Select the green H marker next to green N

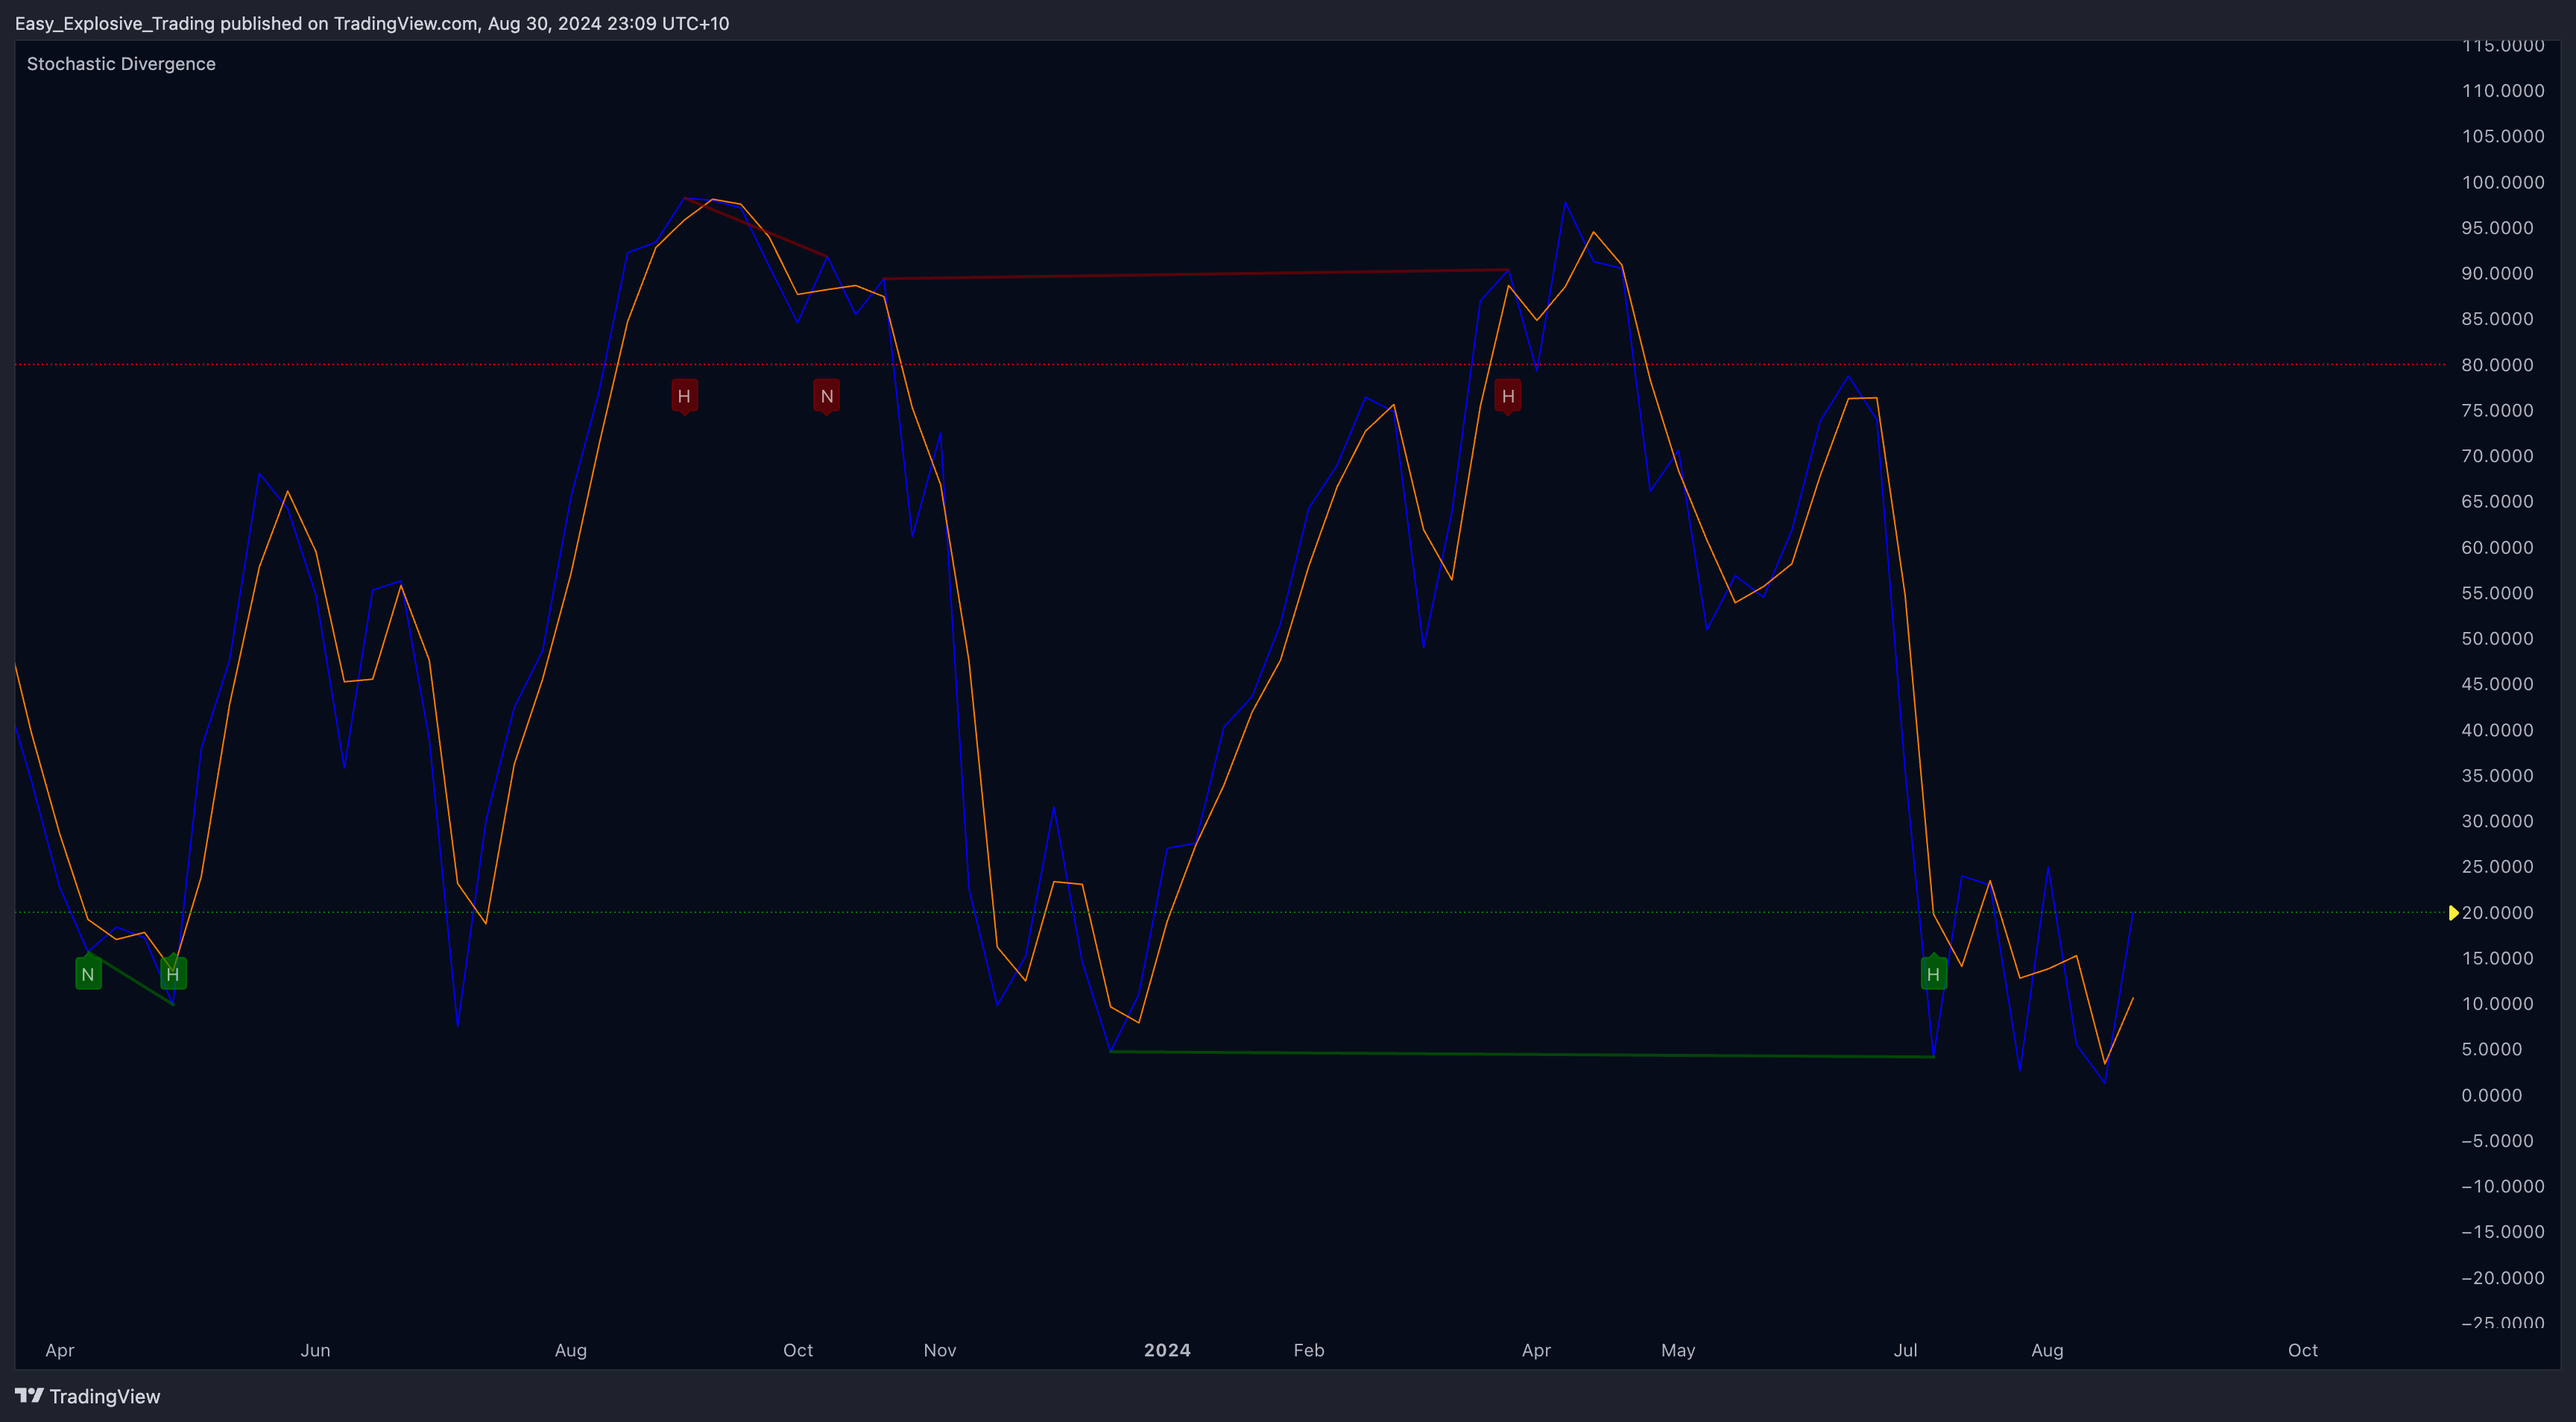[173, 973]
